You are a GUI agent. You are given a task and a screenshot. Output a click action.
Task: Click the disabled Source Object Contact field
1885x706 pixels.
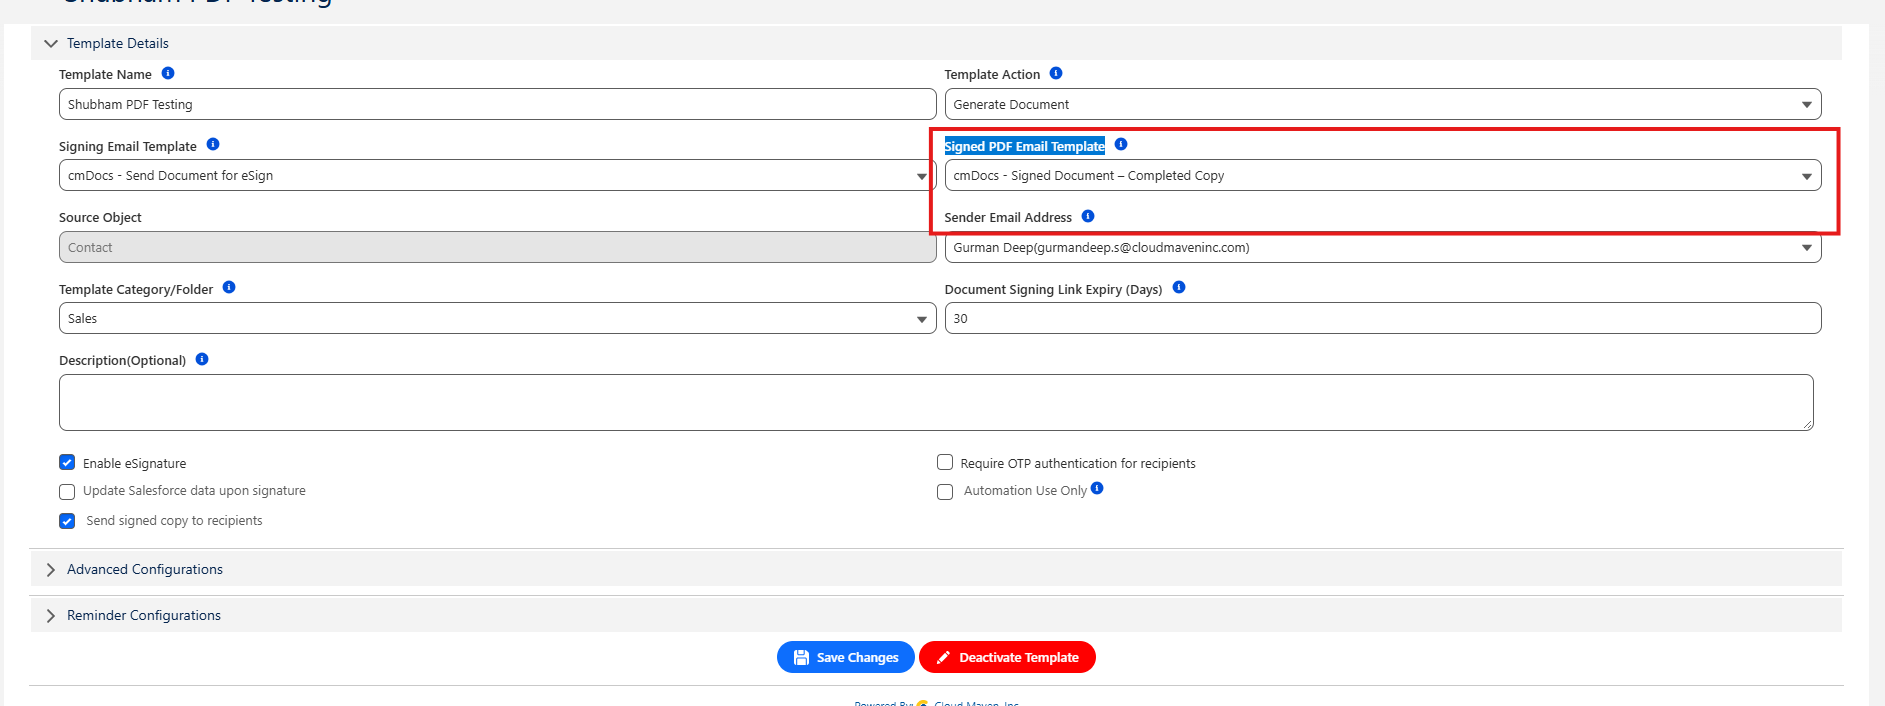tap(497, 247)
